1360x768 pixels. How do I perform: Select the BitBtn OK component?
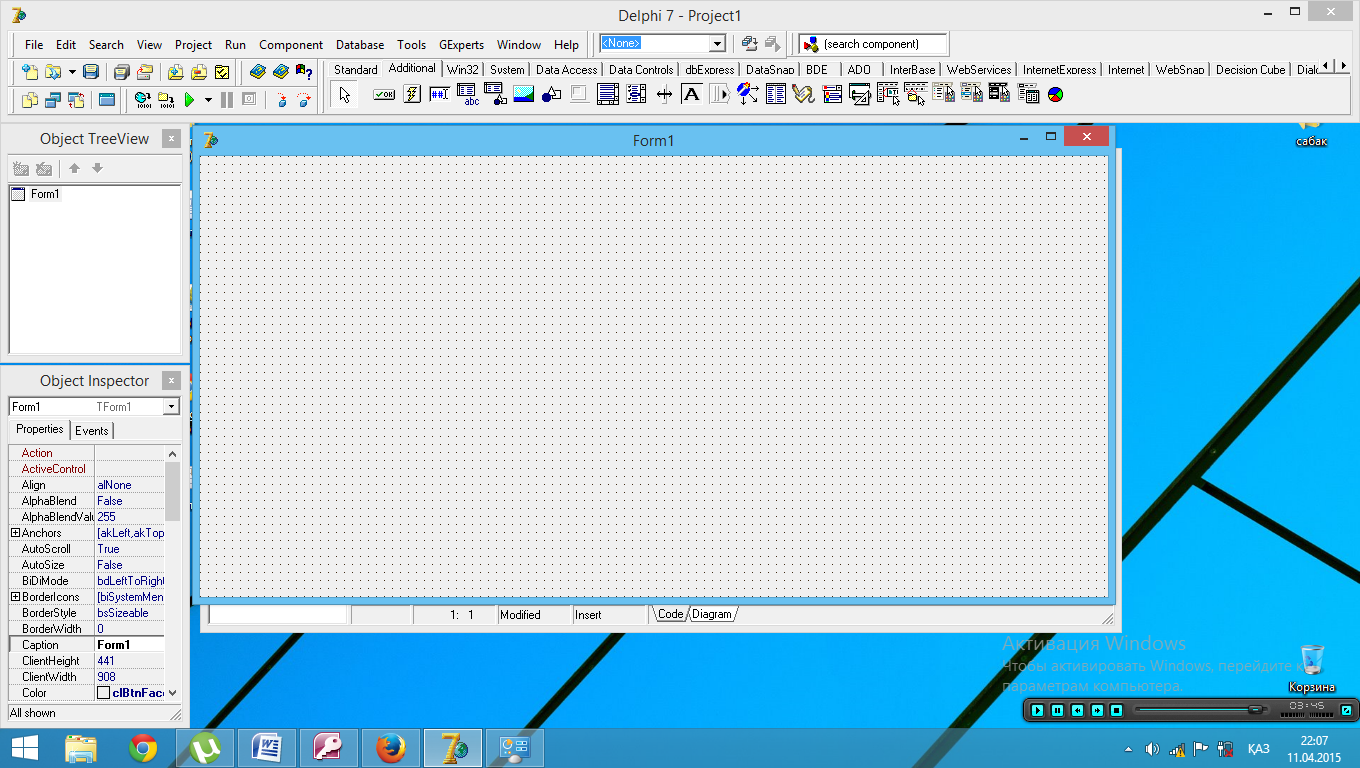pos(384,95)
